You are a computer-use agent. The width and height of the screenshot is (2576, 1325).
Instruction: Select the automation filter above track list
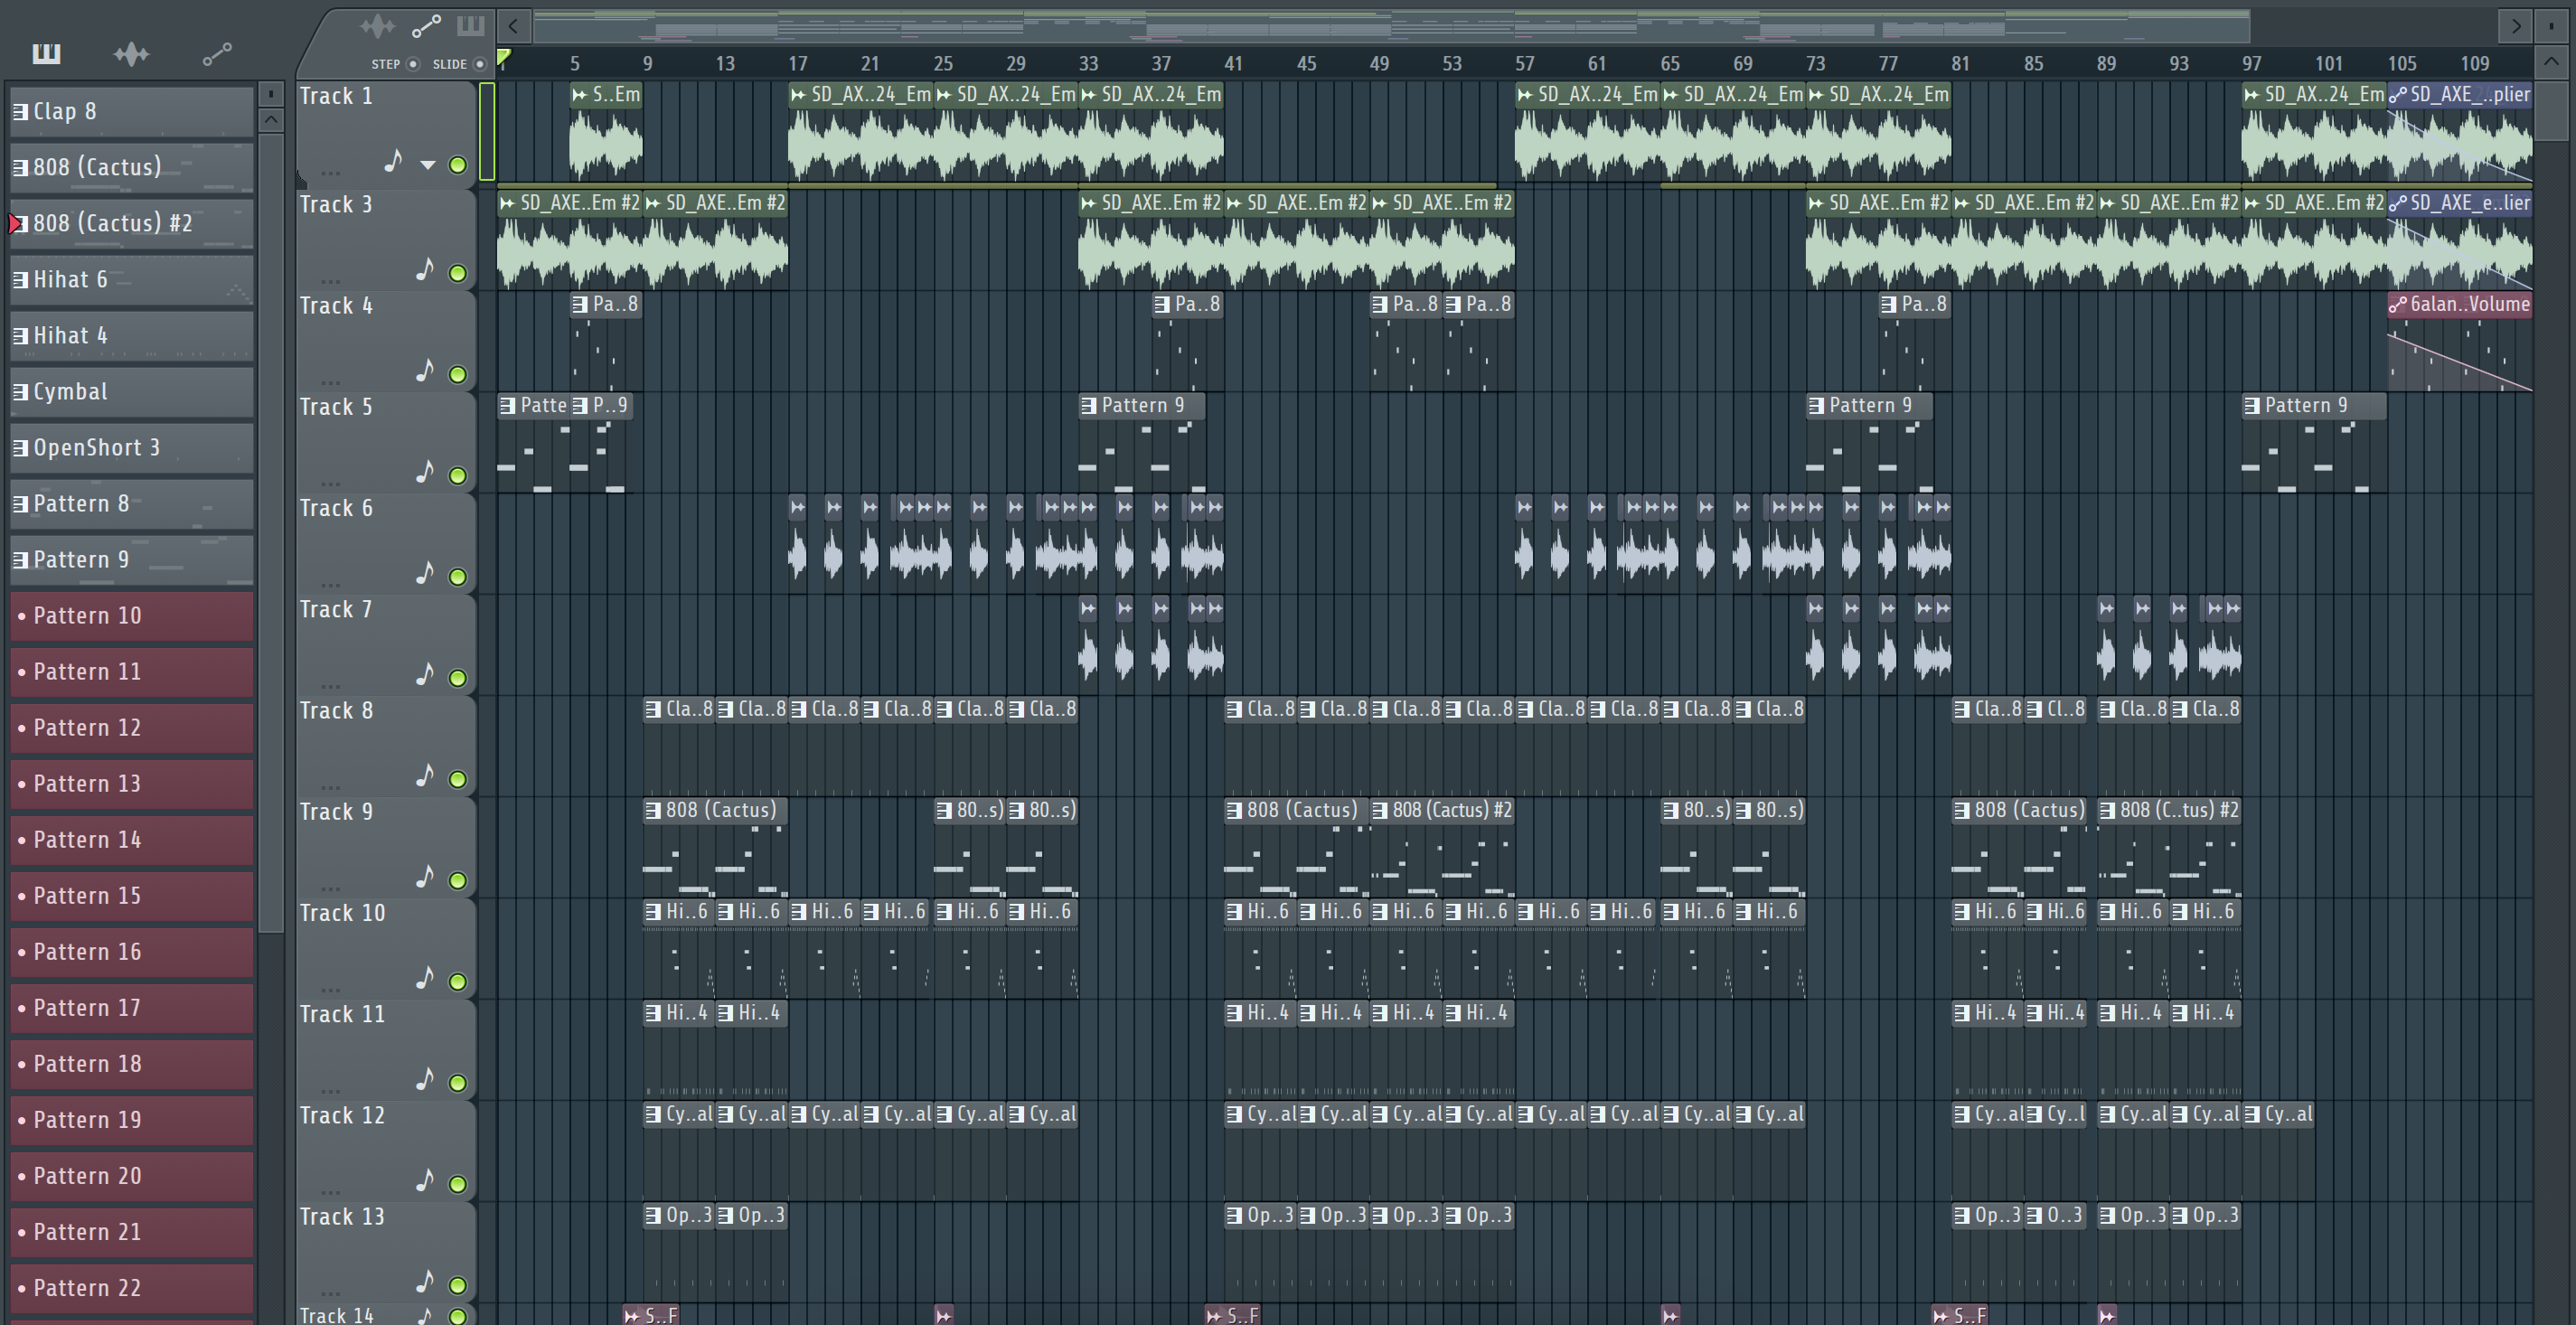(427, 26)
